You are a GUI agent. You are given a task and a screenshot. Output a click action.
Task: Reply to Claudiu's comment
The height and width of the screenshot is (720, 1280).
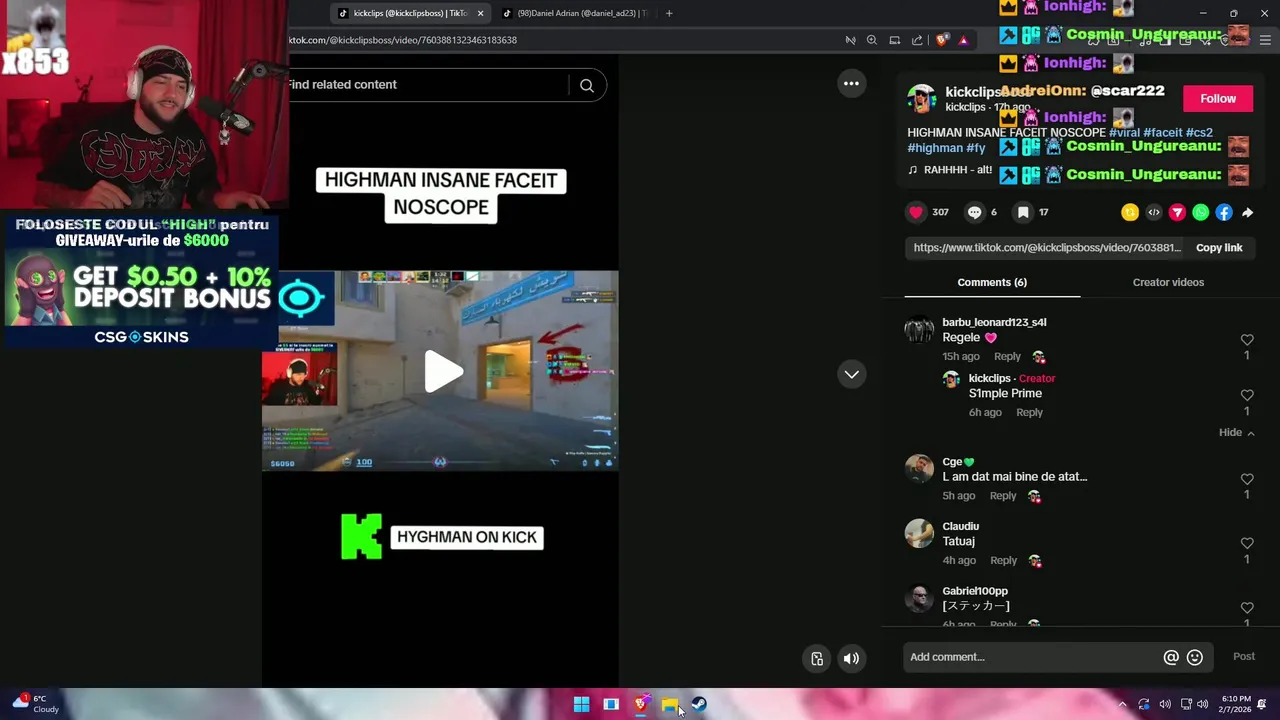coord(1003,560)
